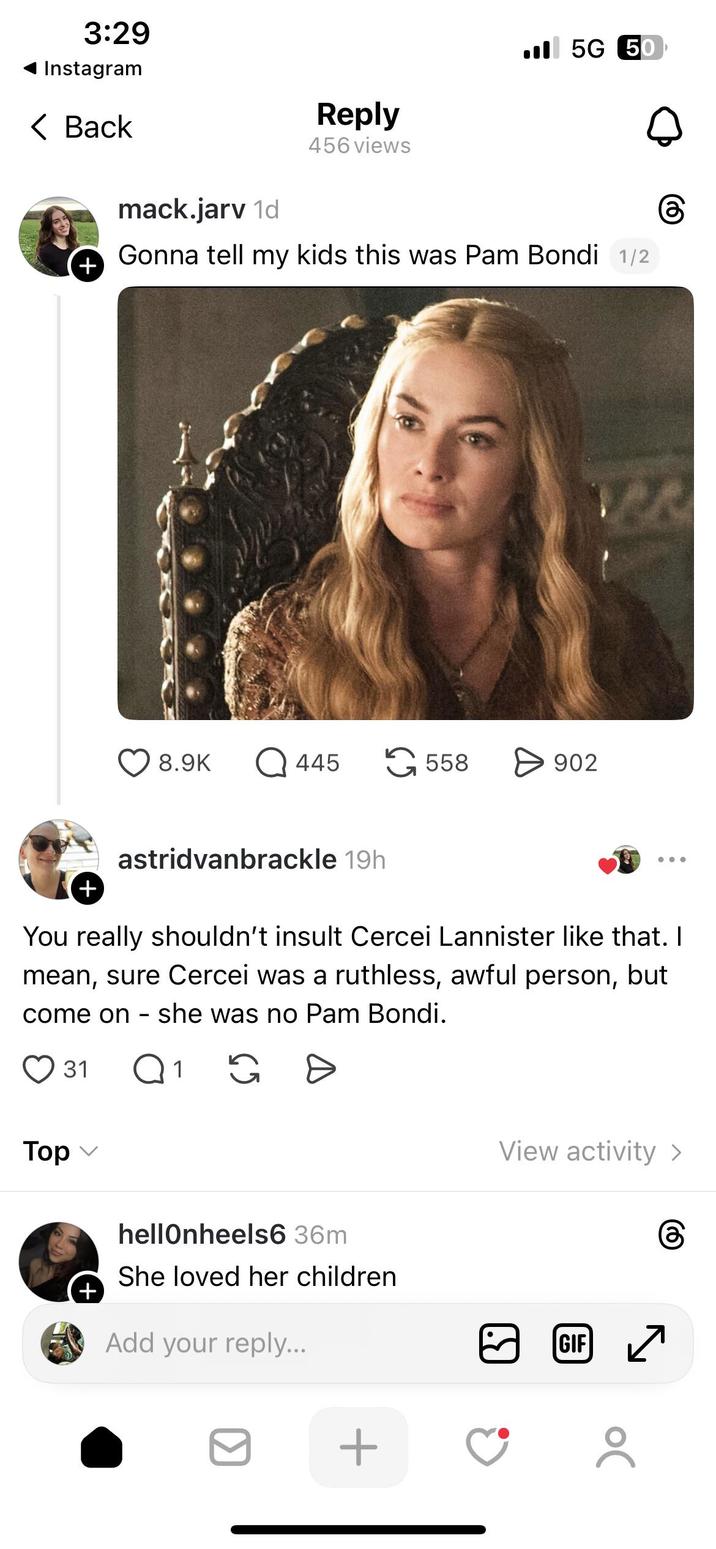Expand the reply composer with the arrow icon
716x1549 pixels.
pos(646,1343)
